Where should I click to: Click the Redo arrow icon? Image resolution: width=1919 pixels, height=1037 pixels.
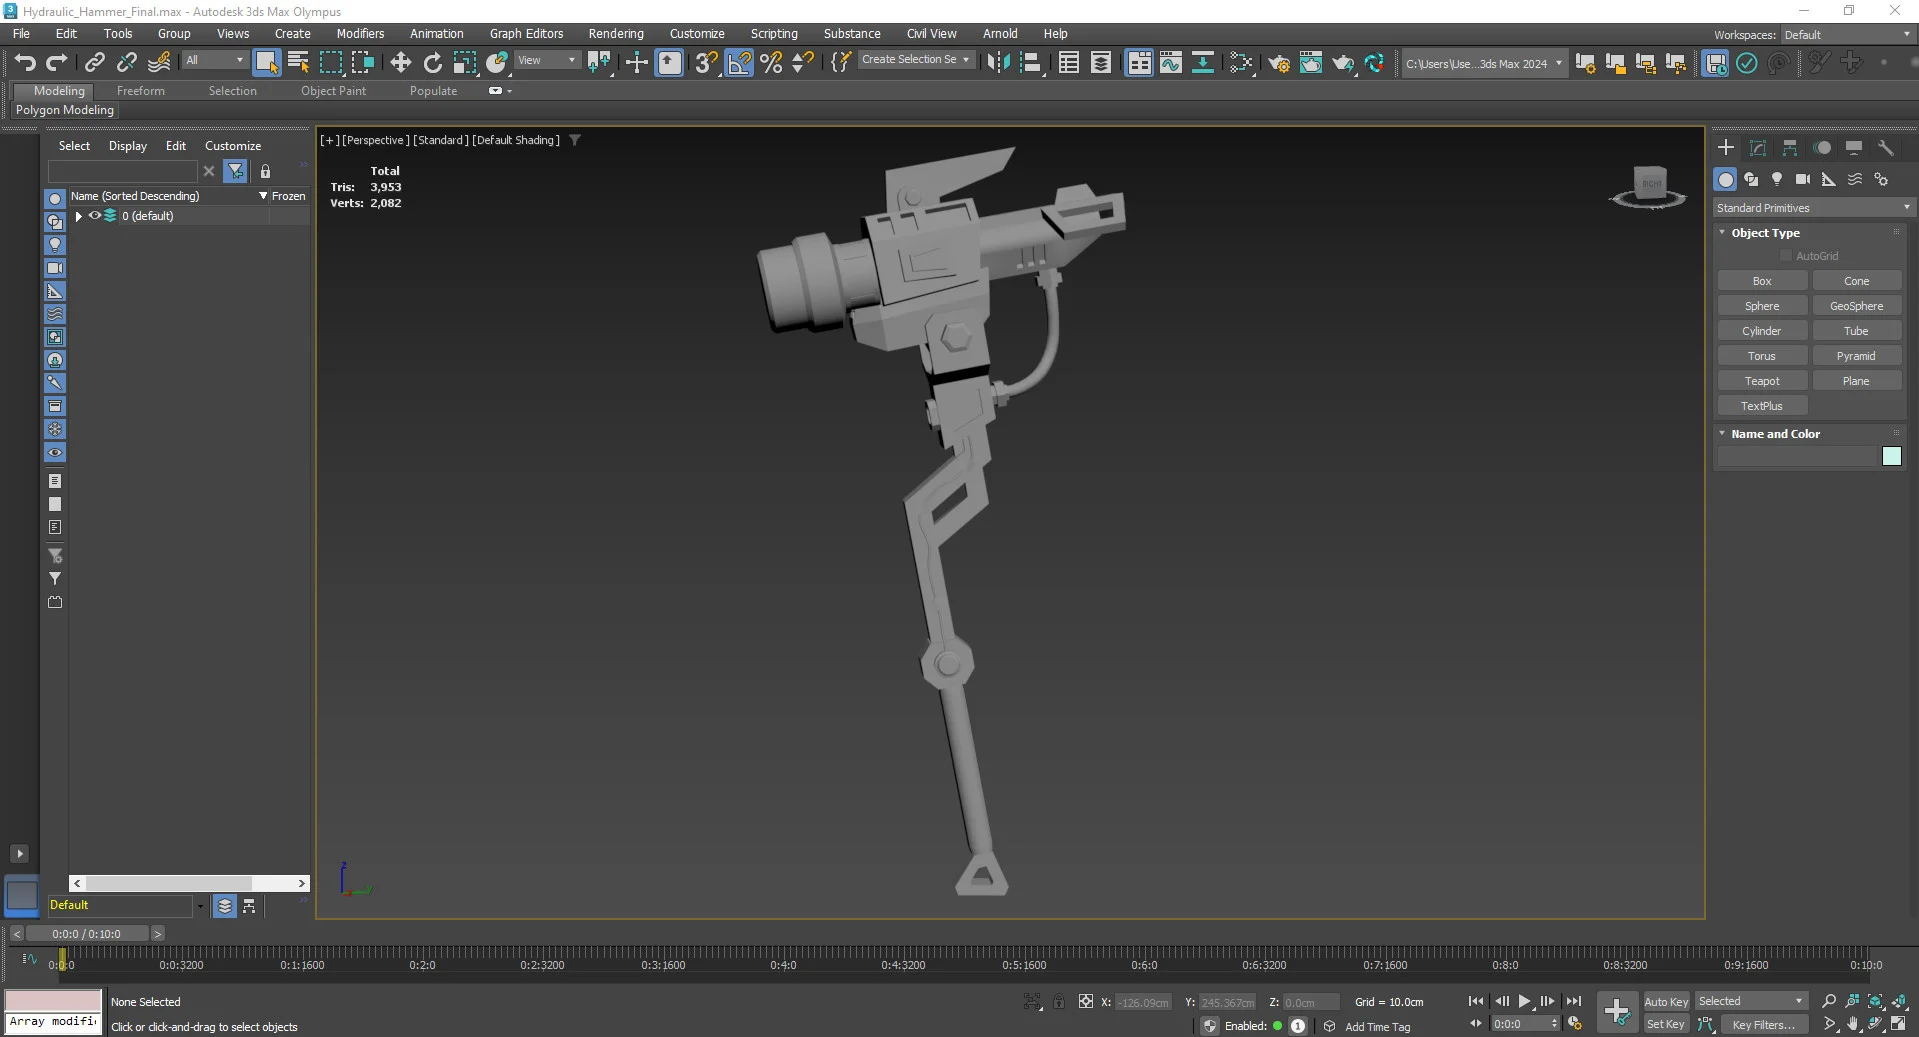57,62
